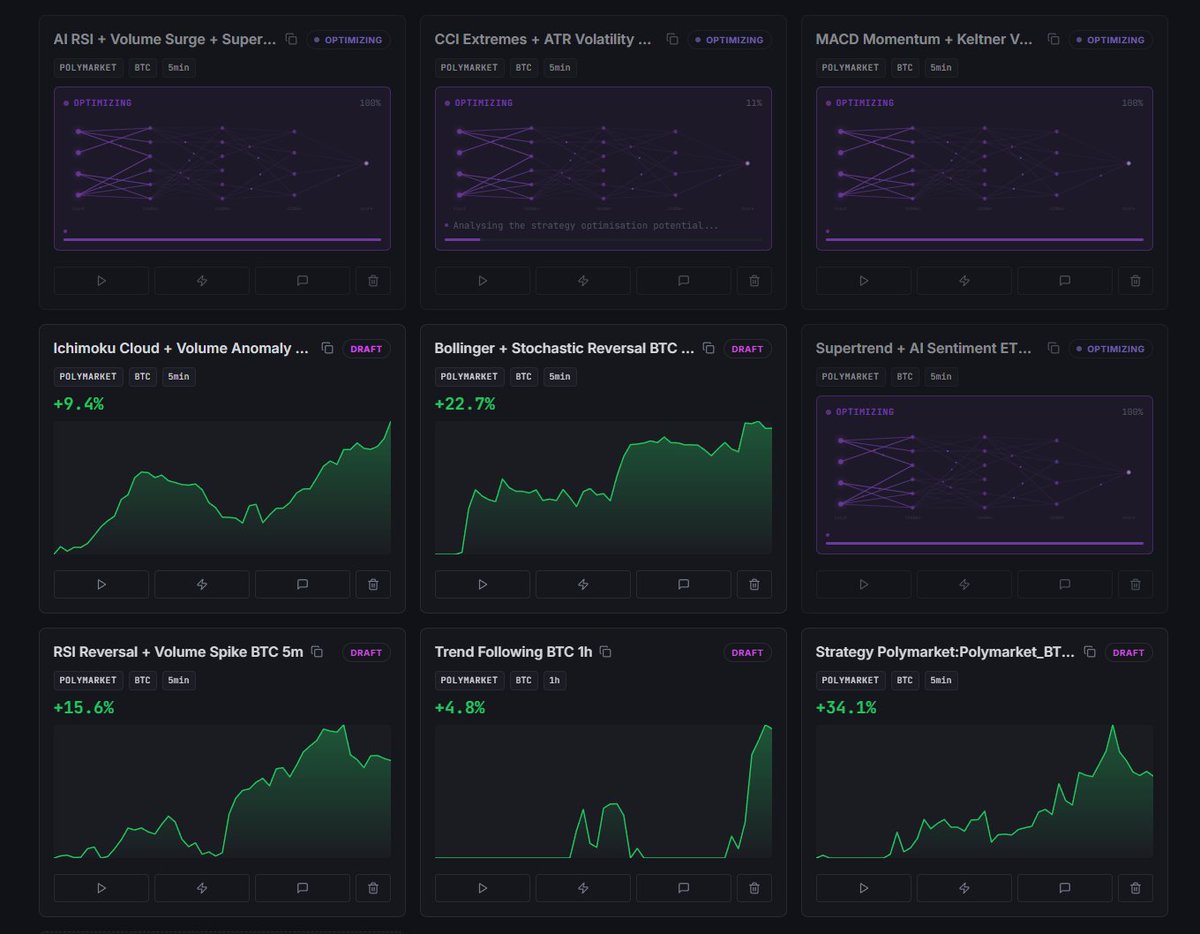Image resolution: width=1200 pixels, height=934 pixels.
Task: Run the MACD Momentum + Keltner strategy
Action: coord(863,281)
